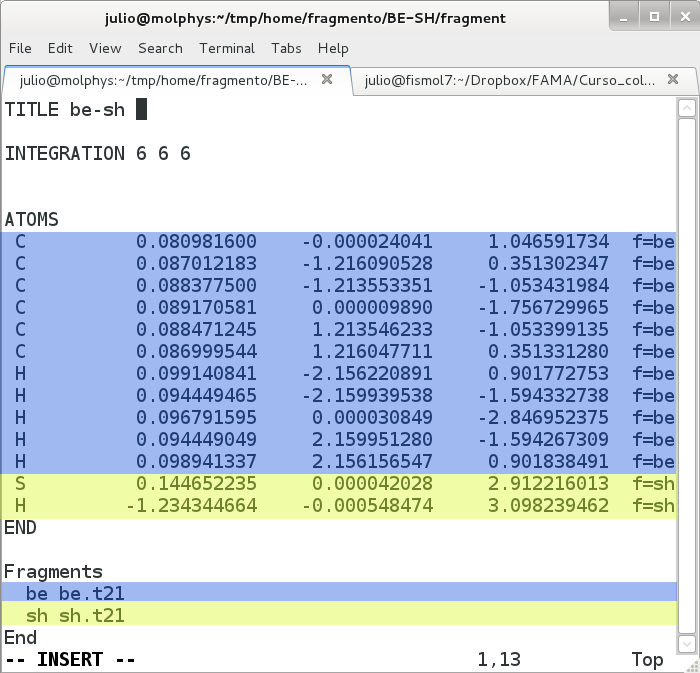
Task: Click the scrollbar down arrow
Action: 688,640
